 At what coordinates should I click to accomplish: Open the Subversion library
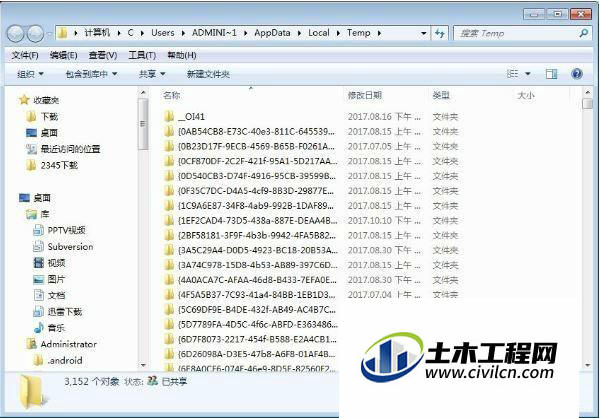[x=70, y=247]
